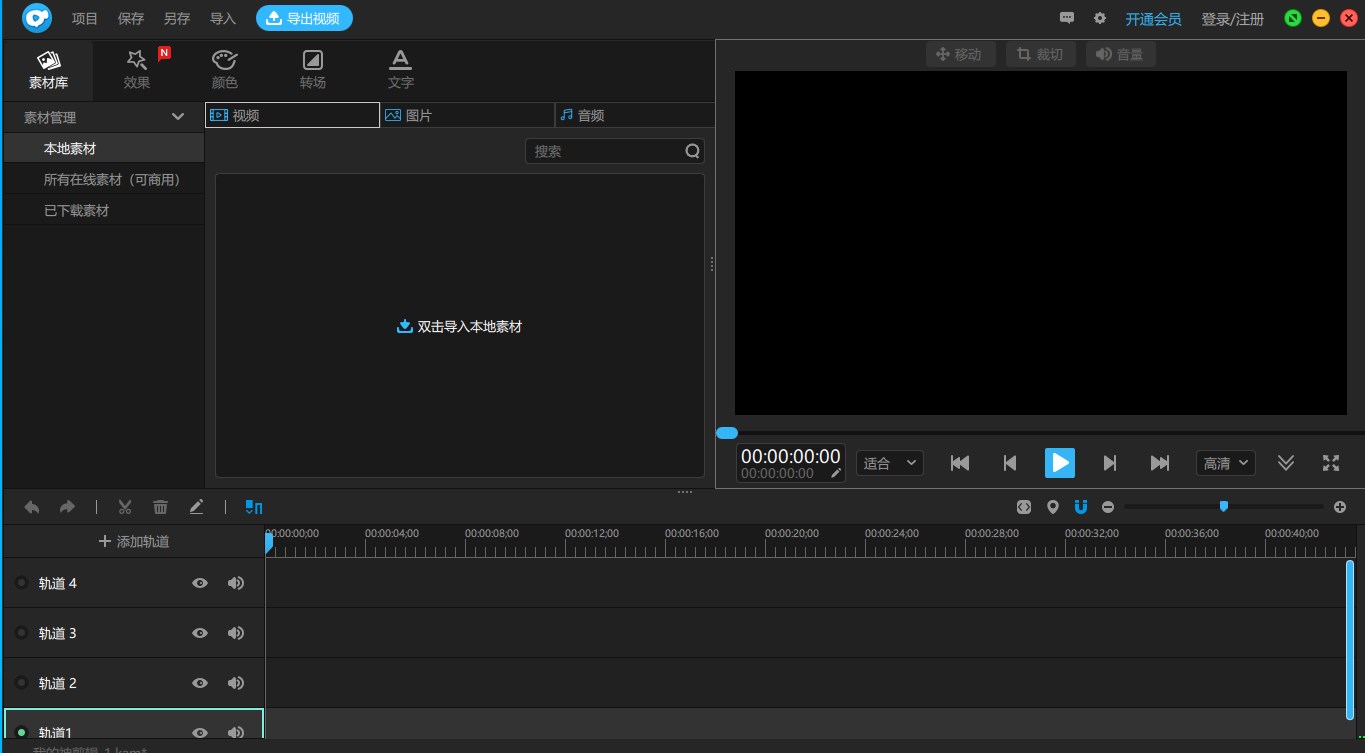Viewport: 1365px width, 753px height.
Task: Switch to the 转场 tab
Action: coord(312,70)
